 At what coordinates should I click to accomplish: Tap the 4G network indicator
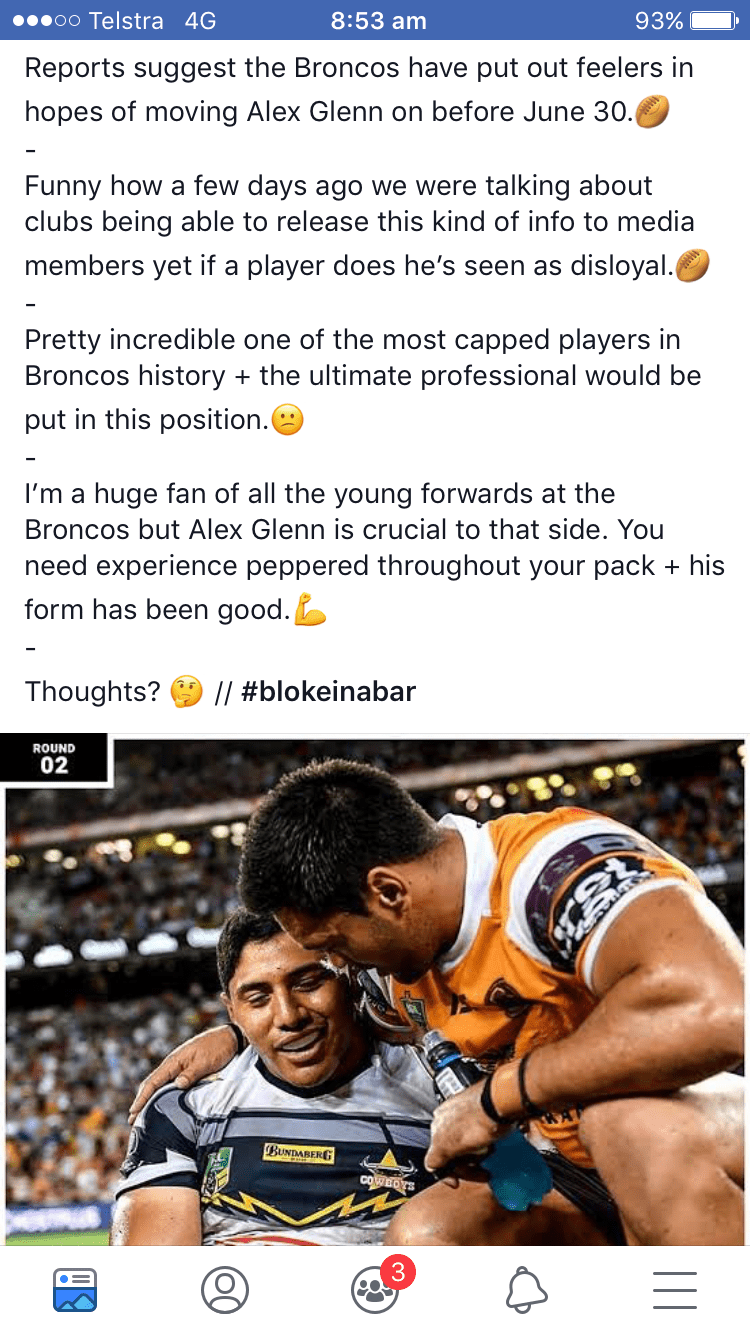(x=200, y=20)
